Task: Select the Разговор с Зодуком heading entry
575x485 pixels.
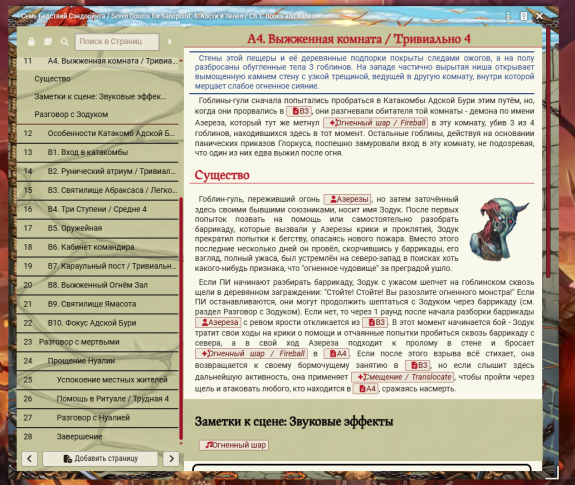Action: (x=71, y=114)
